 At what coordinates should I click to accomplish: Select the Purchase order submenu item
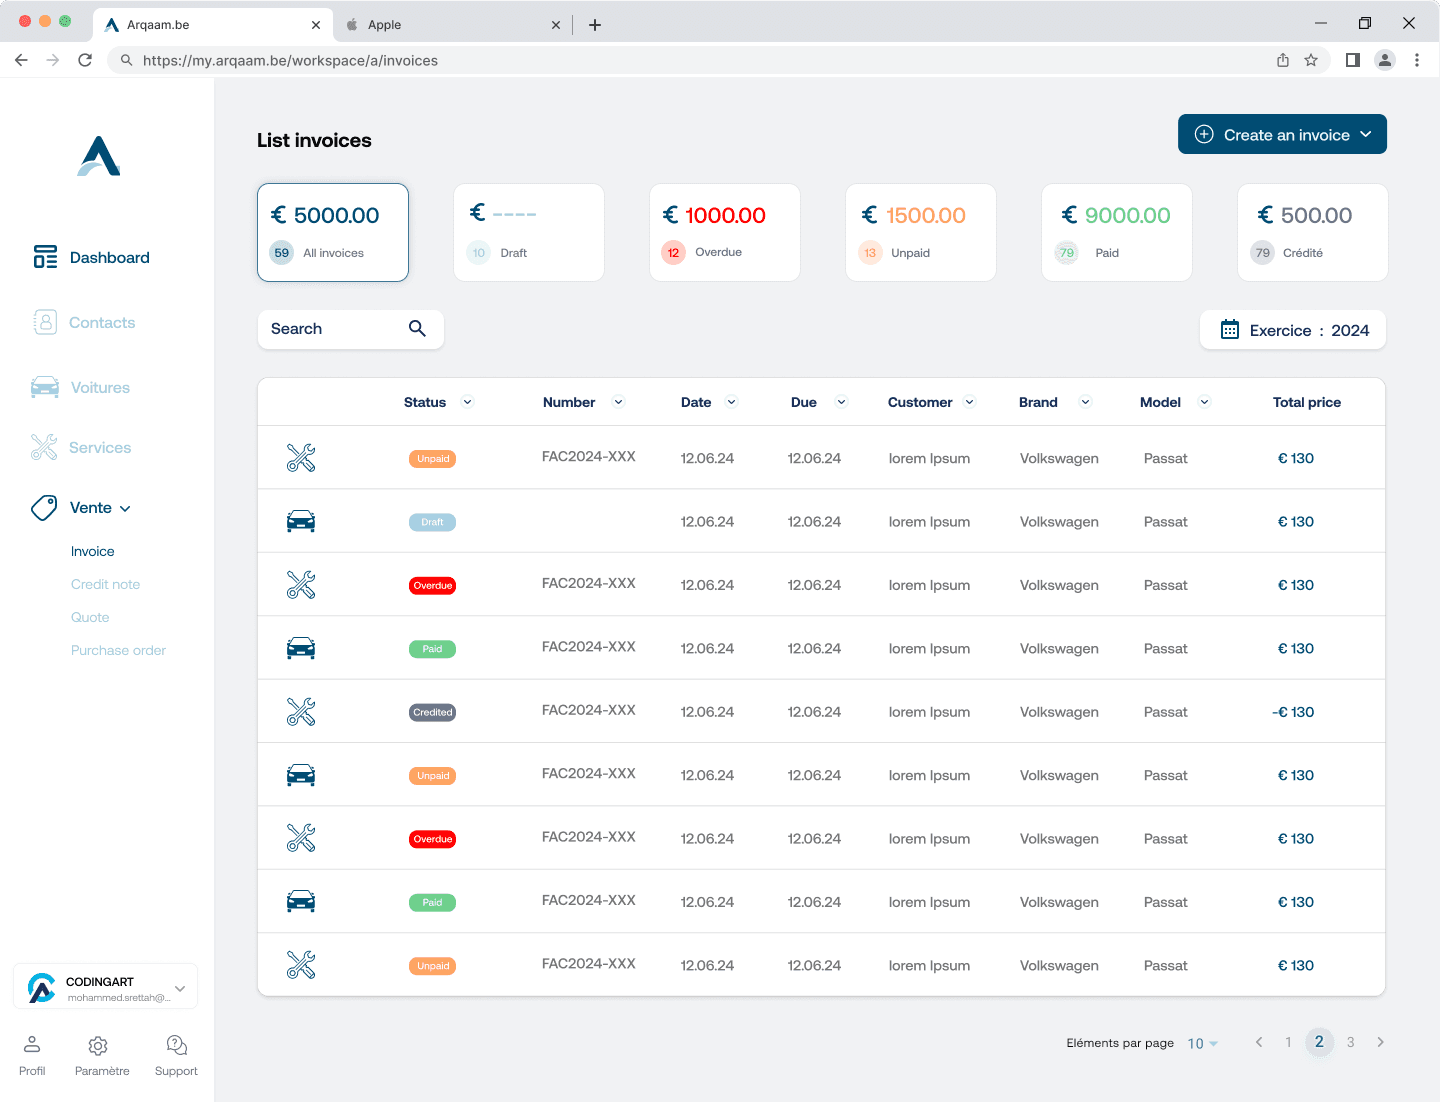[x=118, y=650]
